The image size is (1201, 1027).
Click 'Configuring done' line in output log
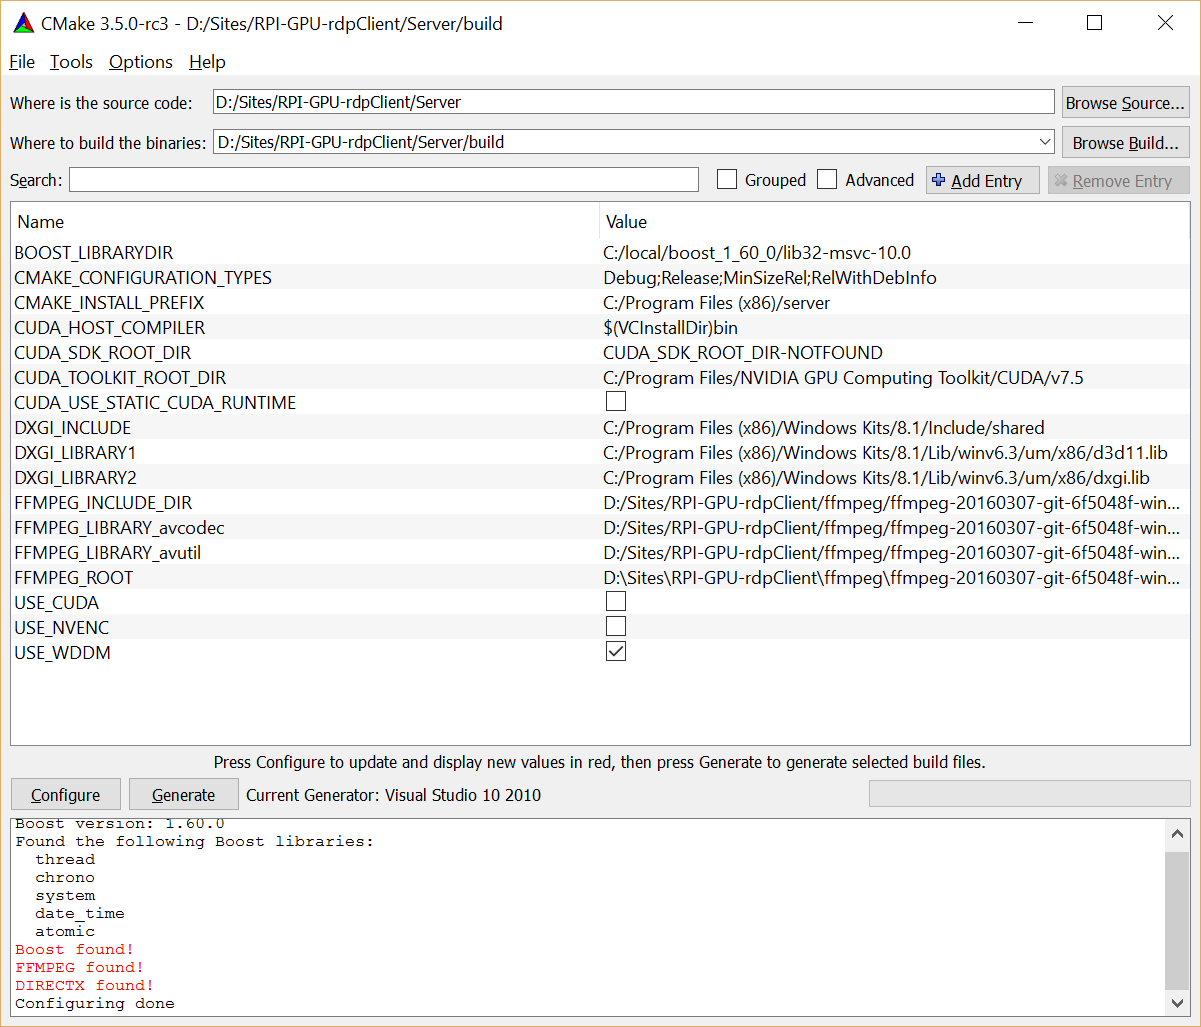click(95, 1003)
